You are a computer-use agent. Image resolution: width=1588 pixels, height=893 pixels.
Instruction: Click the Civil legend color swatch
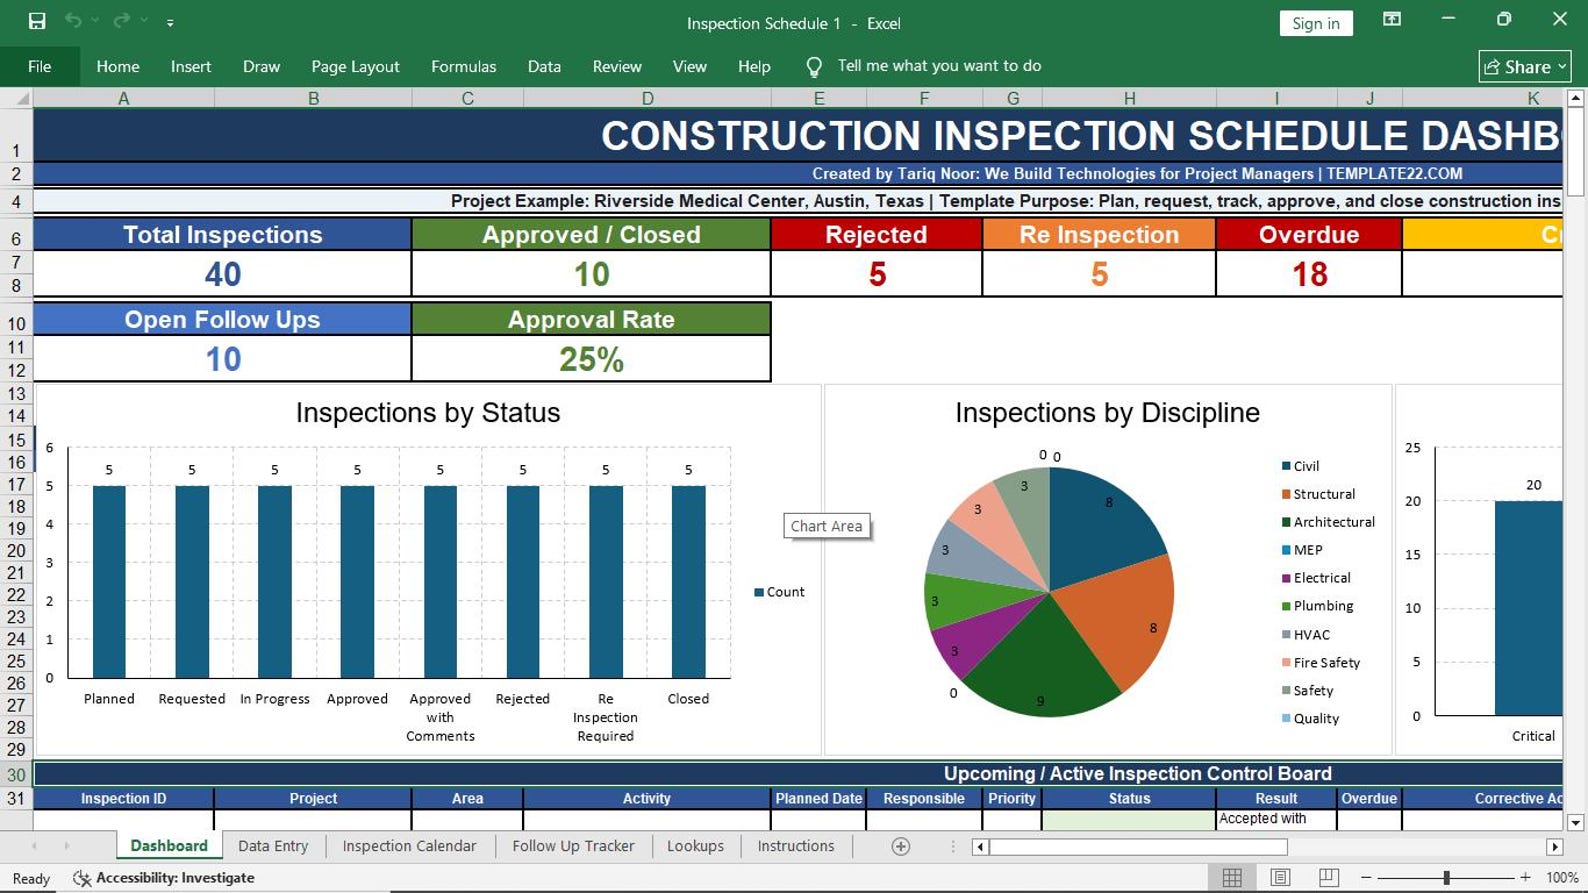(x=1286, y=466)
